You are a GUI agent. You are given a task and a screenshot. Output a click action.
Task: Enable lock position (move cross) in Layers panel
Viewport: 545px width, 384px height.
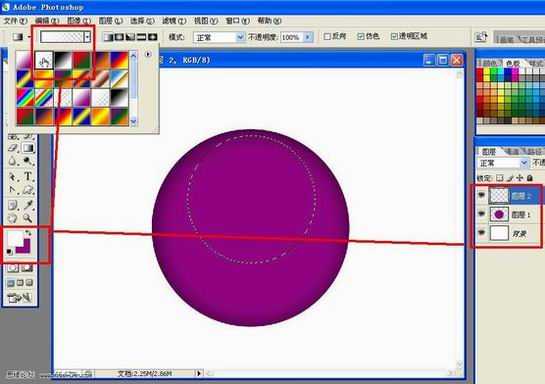point(520,178)
